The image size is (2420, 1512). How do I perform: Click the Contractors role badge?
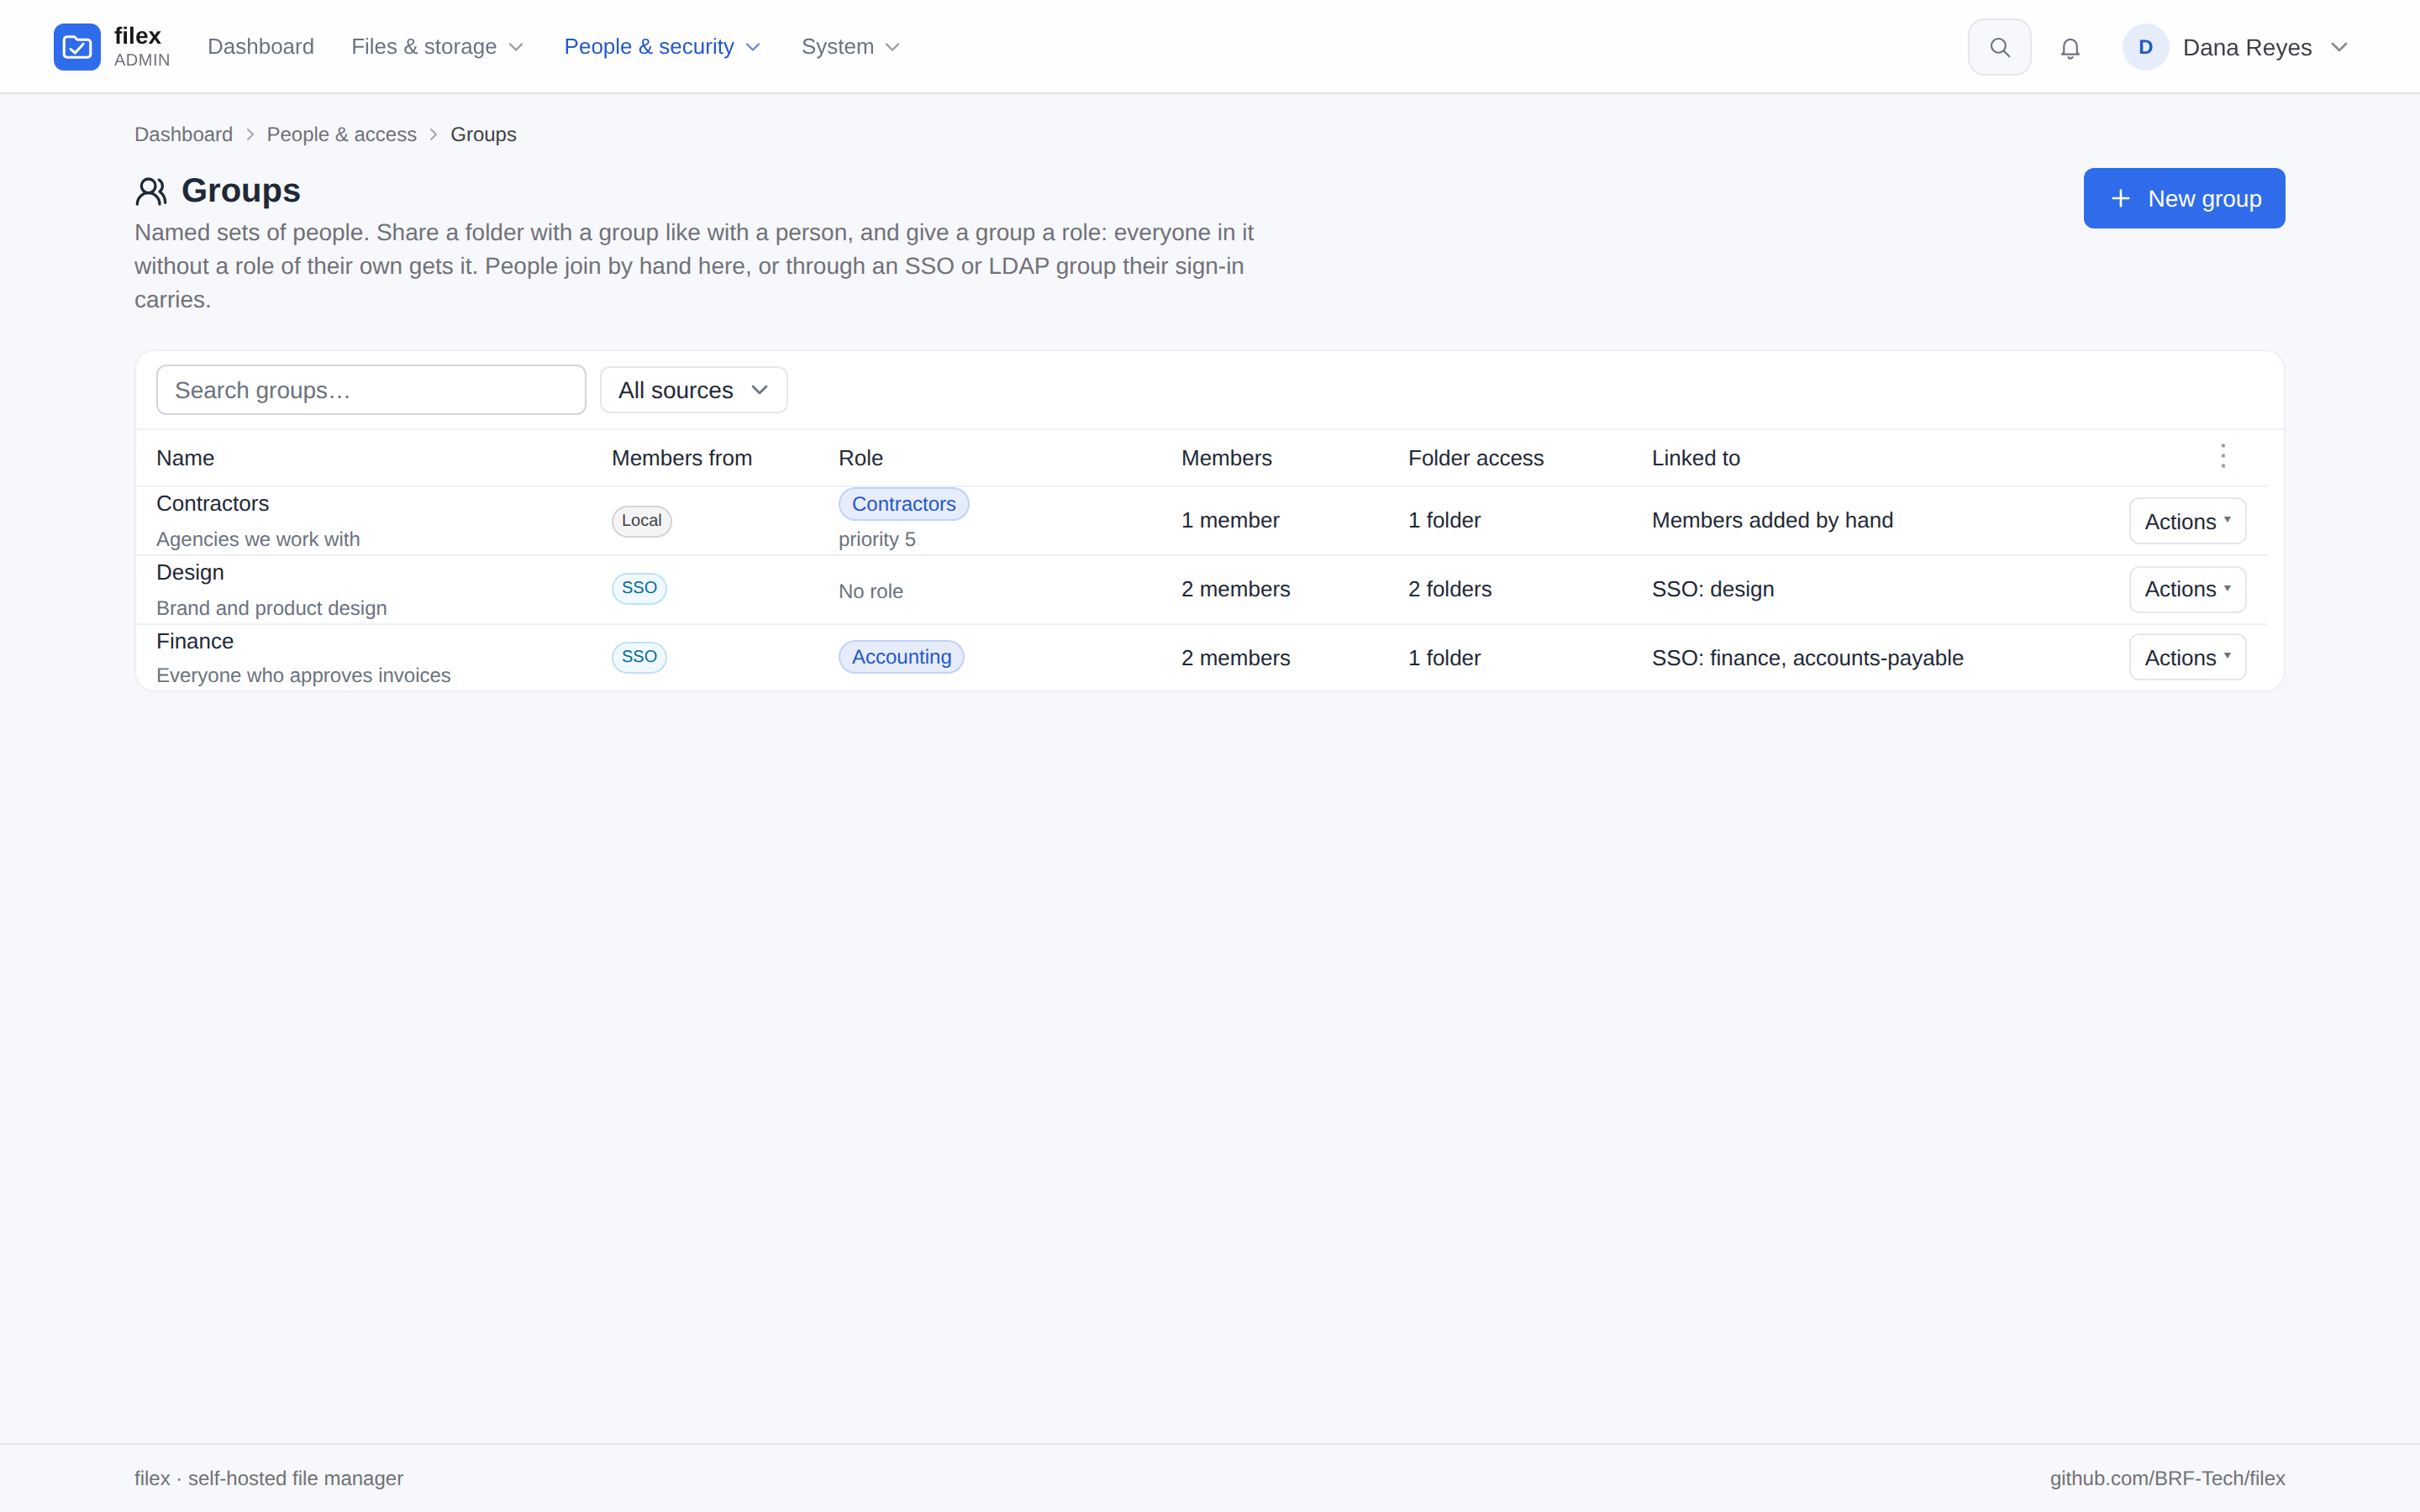[x=903, y=504]
